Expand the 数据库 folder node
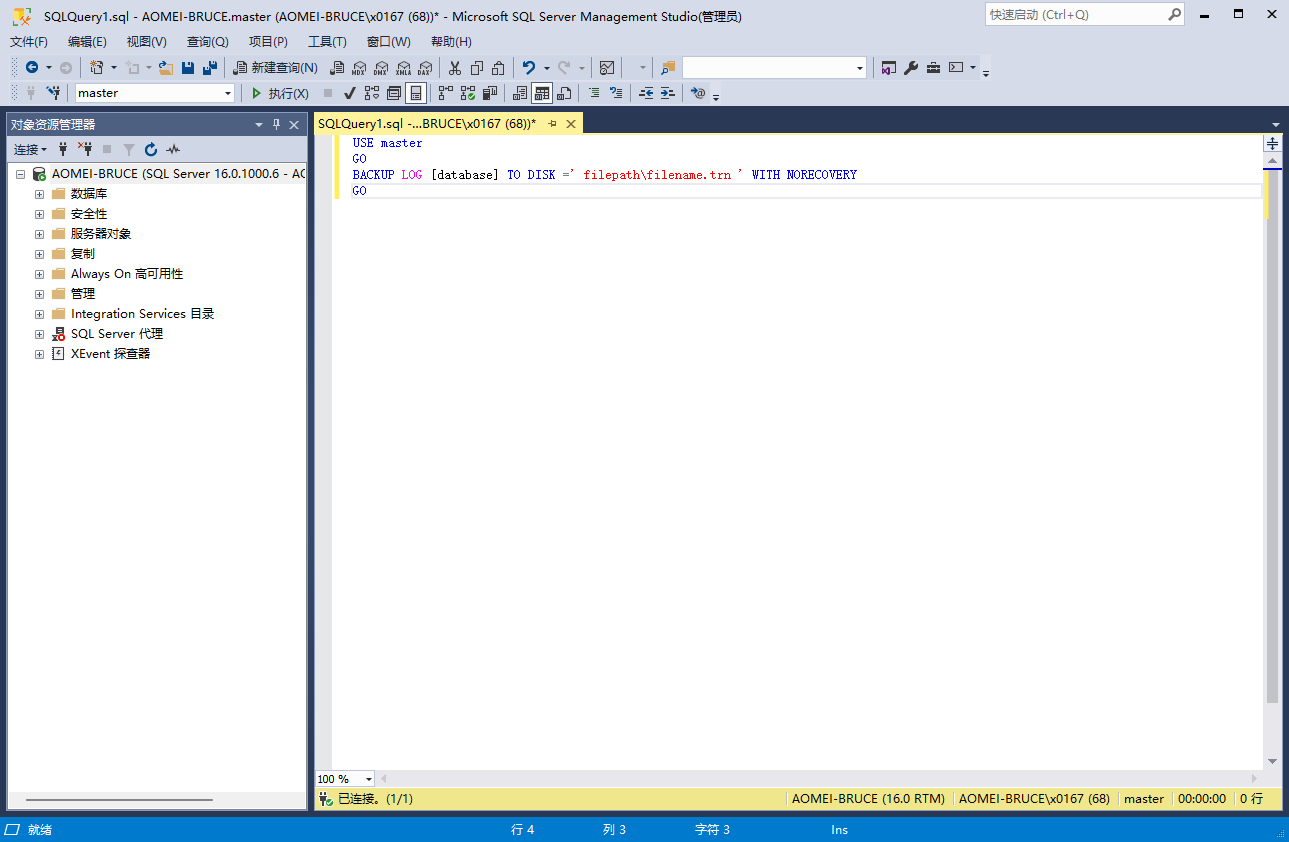1289x842 pixels. pyautogui.click(x=39, y=194)
